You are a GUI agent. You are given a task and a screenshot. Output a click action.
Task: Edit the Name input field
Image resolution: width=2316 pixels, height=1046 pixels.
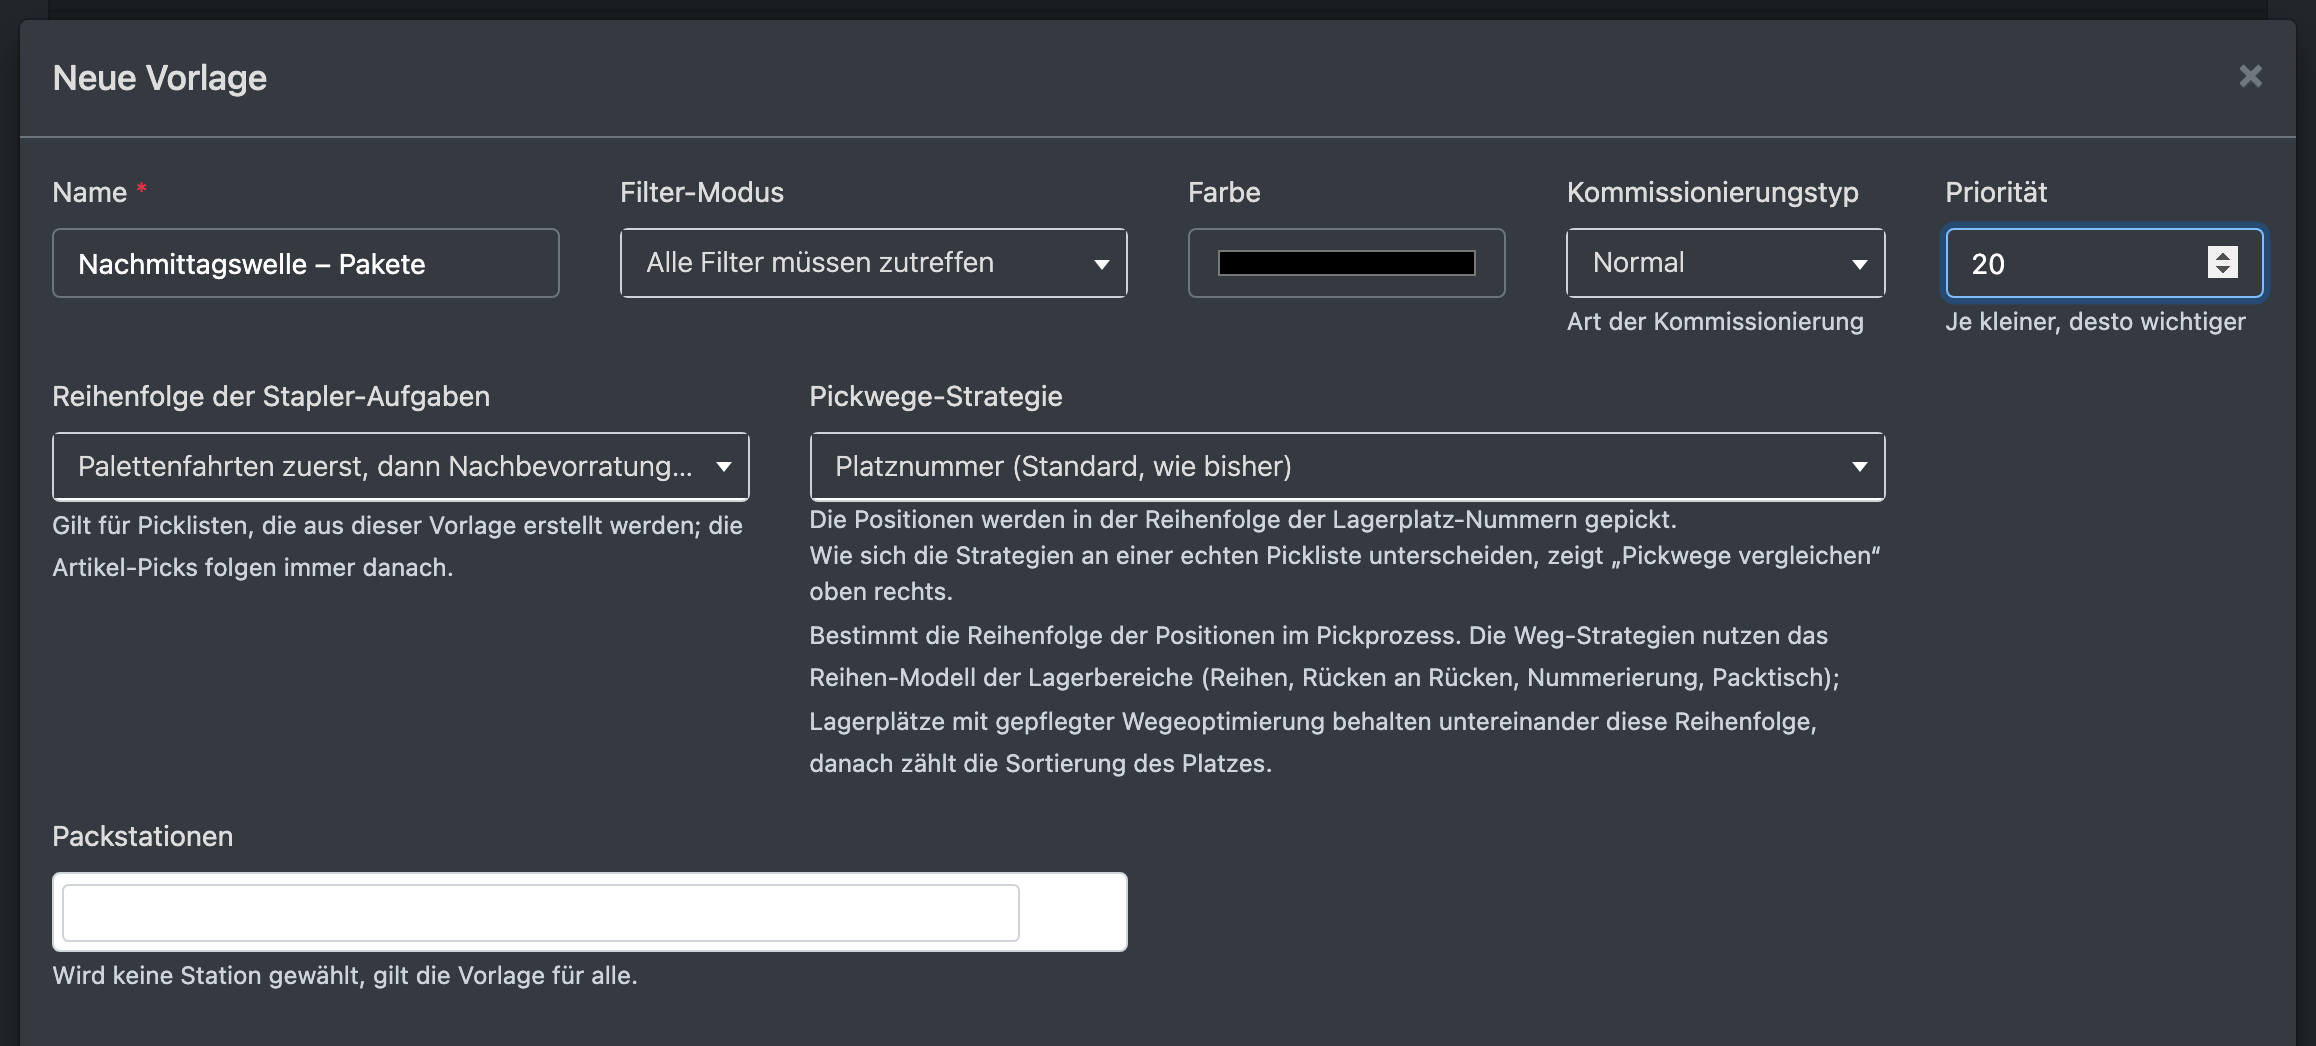[305, 263]
